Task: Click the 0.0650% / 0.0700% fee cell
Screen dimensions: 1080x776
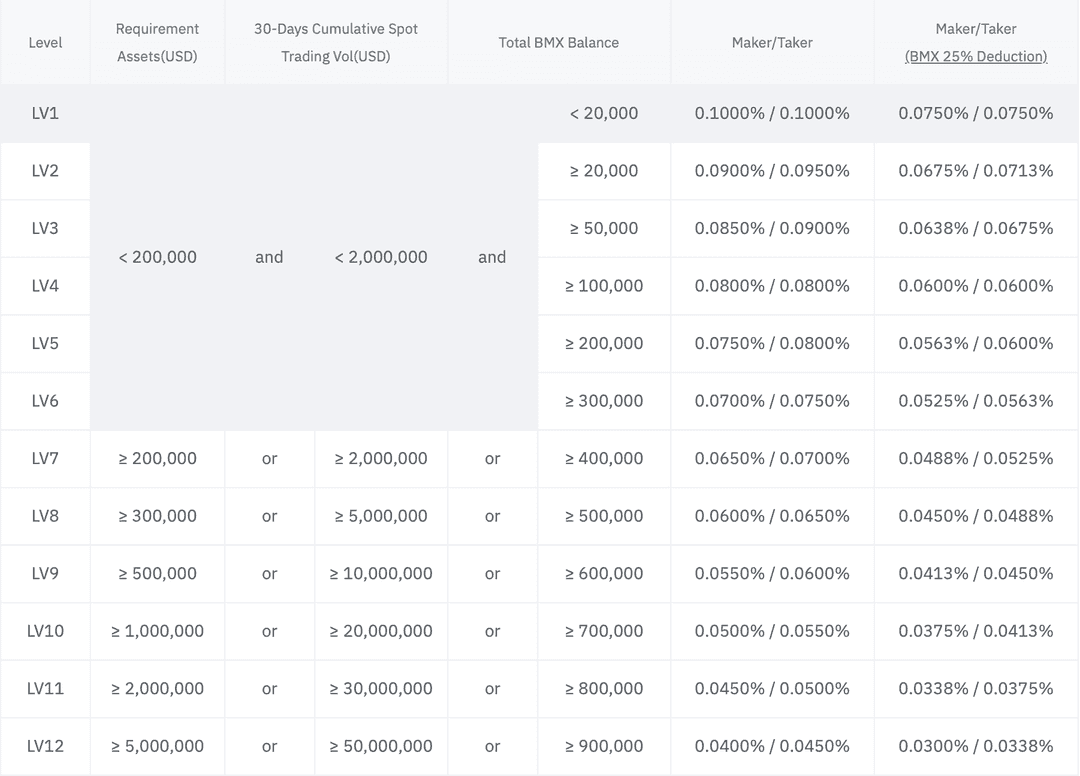Action: pos(770,458)
